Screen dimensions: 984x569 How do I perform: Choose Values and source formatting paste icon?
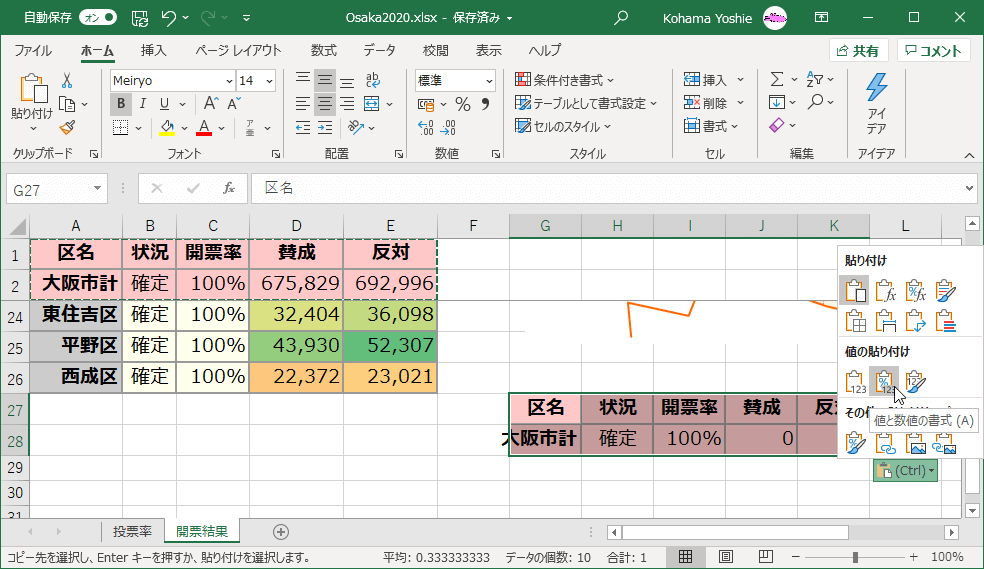(915, 381)
